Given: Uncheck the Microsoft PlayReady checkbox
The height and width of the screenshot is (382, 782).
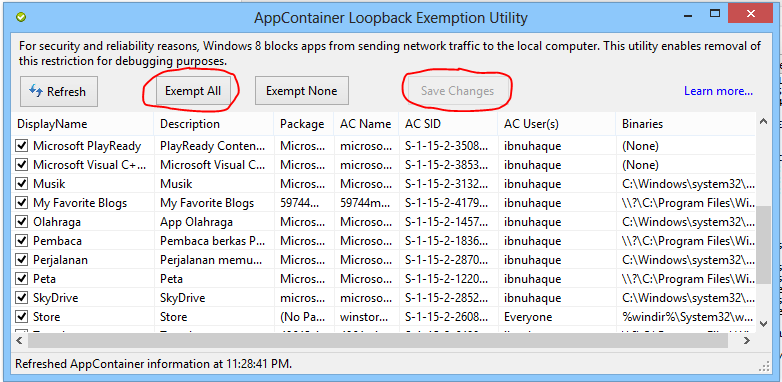Looking at the screenshot, I should pyautogui.click(x=21, y=146).
